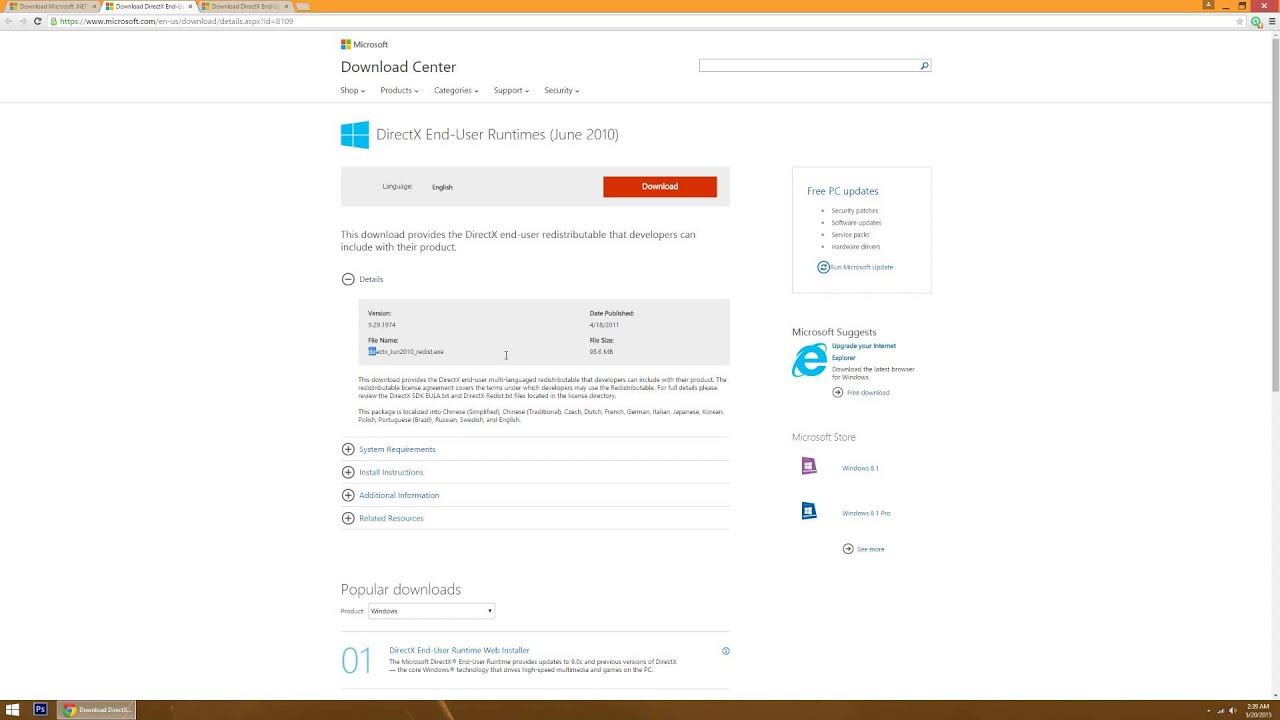Open the Windows Start button
The width and height of the screenshot is (1280, 720).
click(13, 710)
